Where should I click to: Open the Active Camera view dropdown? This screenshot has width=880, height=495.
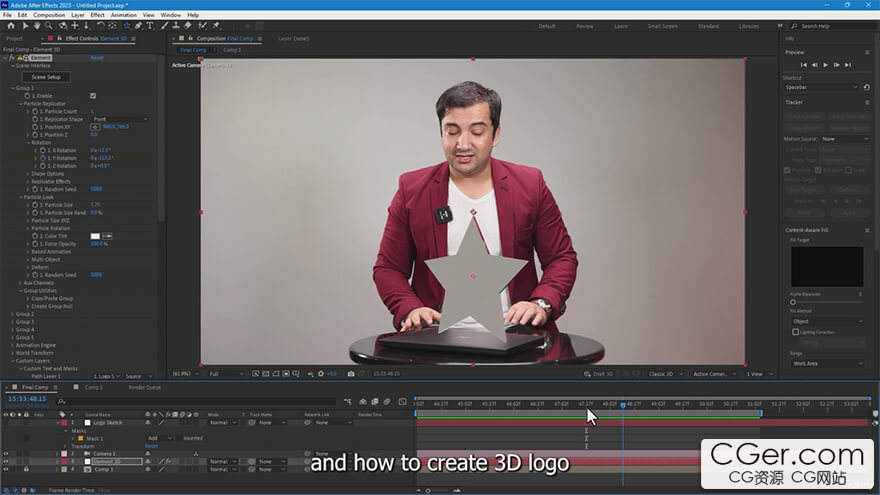(714, 374)
